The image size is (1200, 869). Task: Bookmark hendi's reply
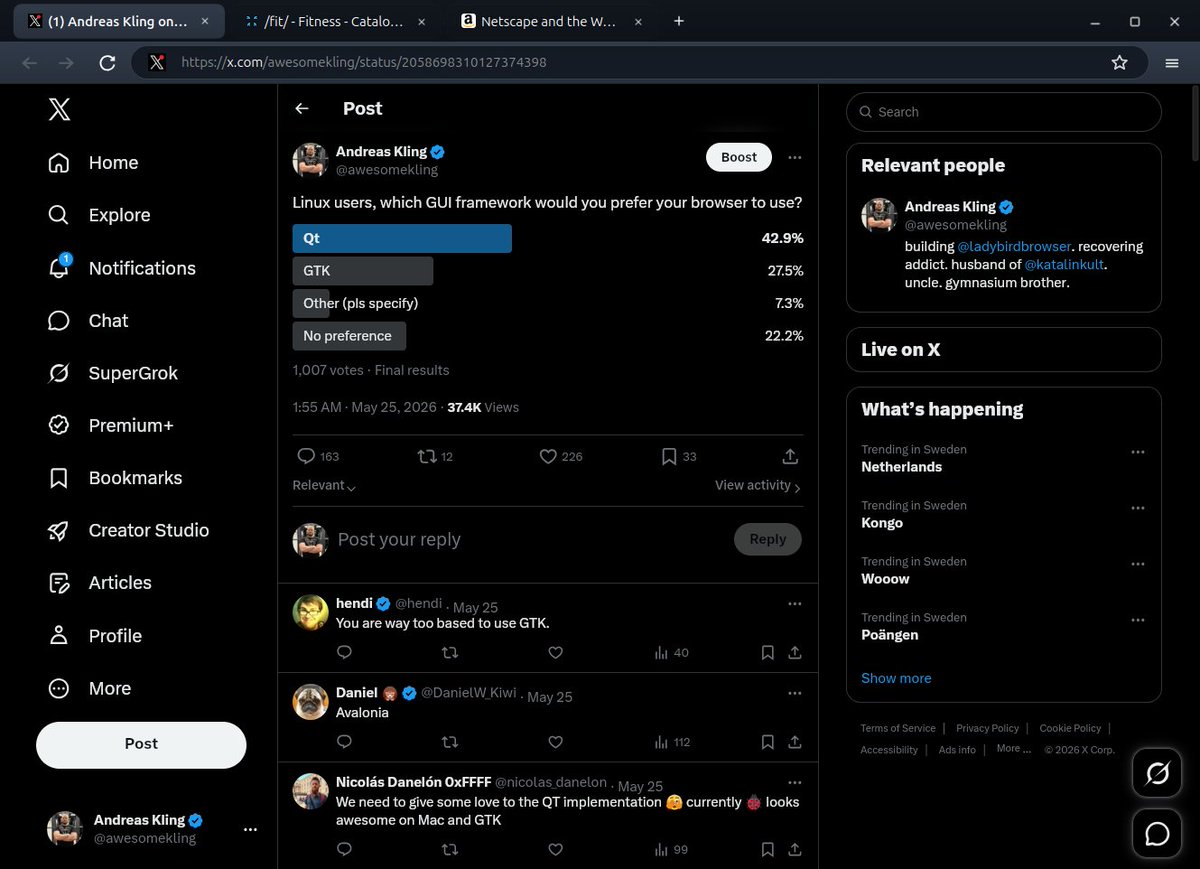point(768,653)
